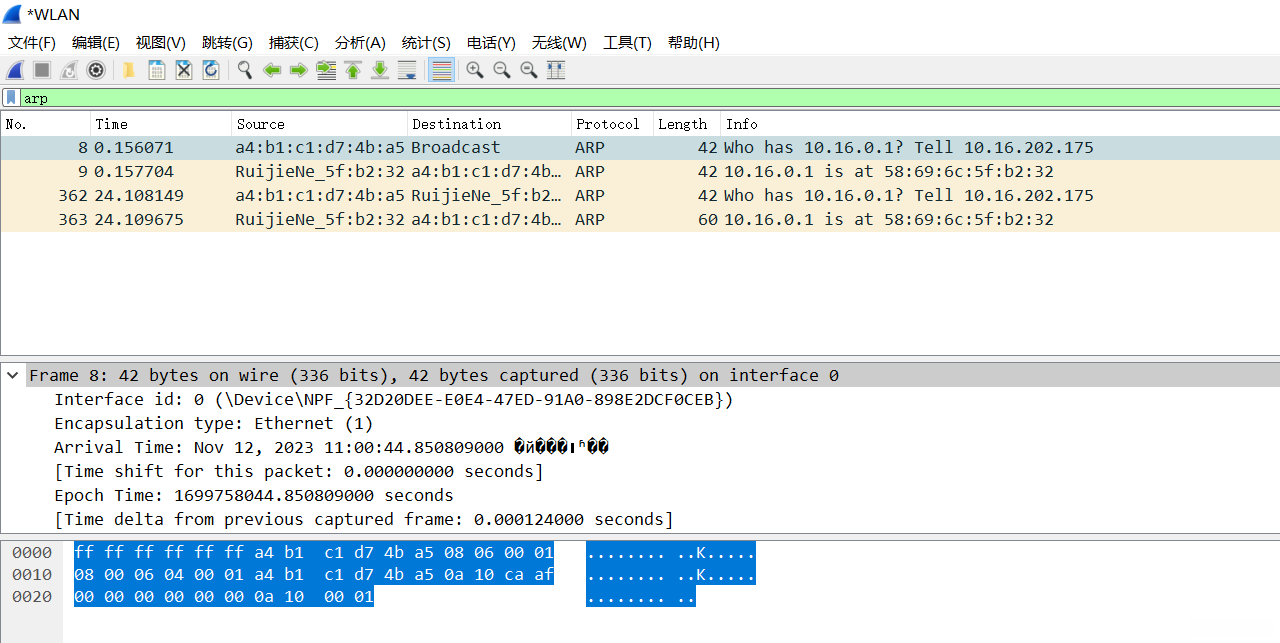Click Wireshark fin icon in title bar

point(12,14)
